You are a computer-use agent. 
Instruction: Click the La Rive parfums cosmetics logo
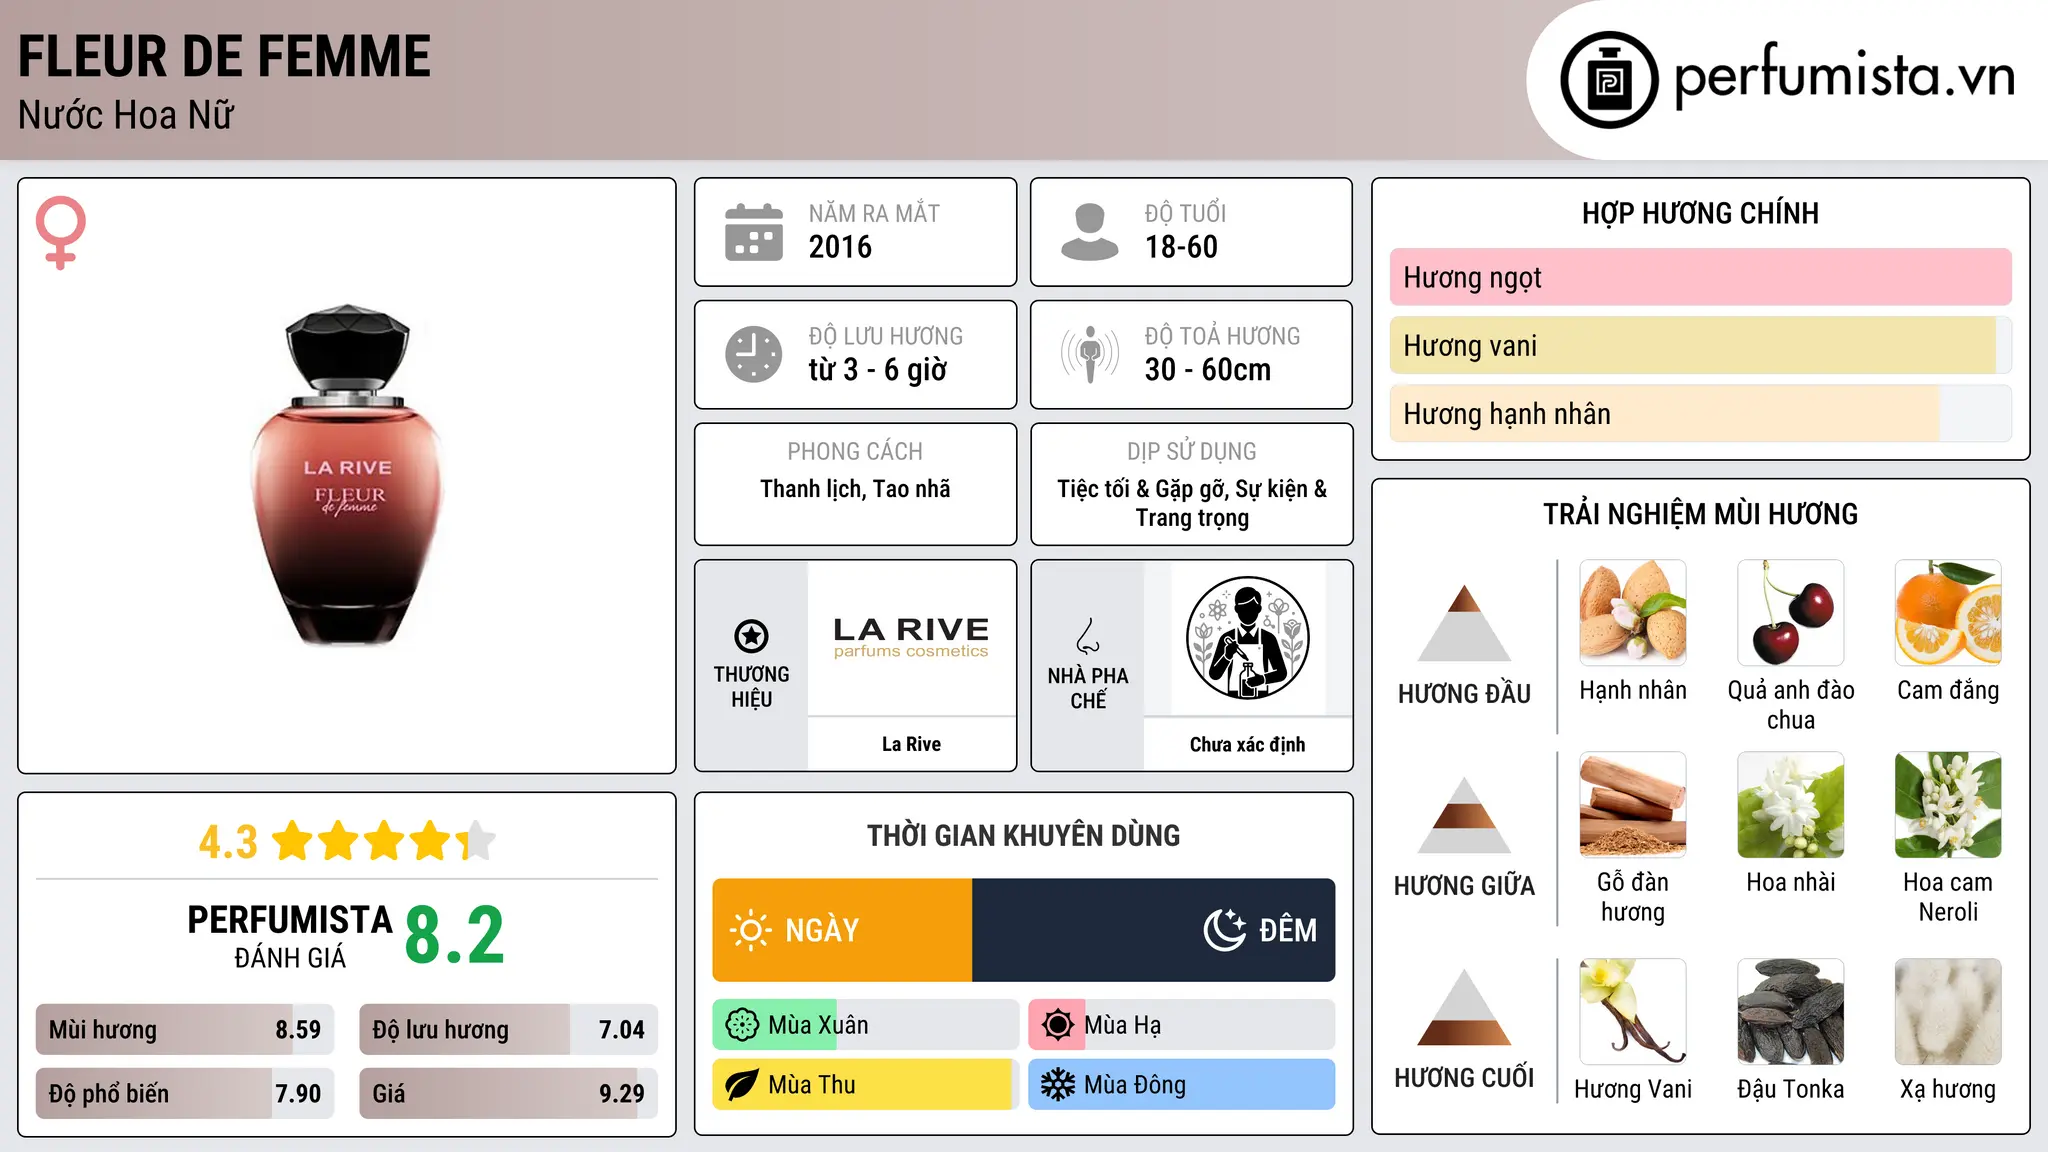coord(911,637)
